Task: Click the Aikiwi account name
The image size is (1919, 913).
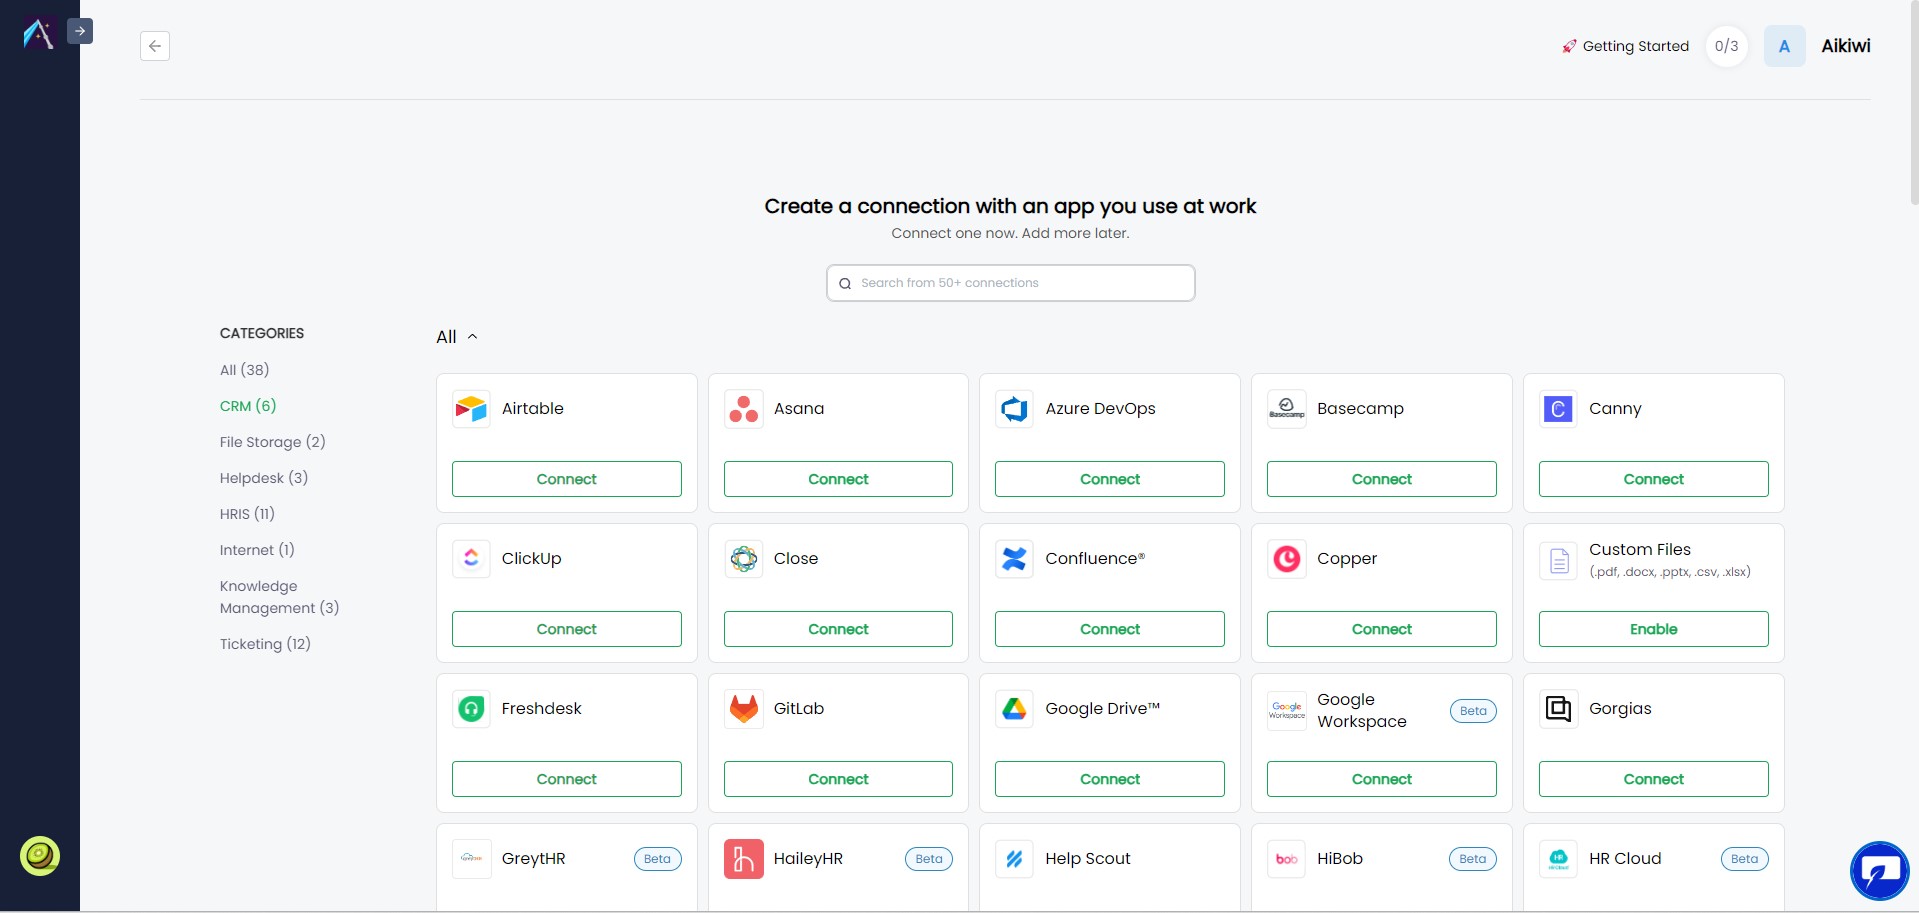Action: point(1846,46)
